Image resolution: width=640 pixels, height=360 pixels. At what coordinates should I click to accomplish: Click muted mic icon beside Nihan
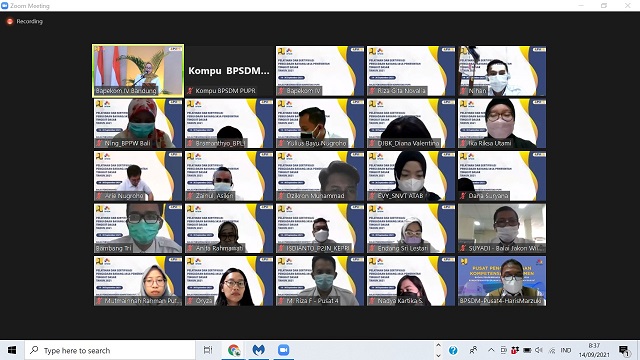[463, 91]
